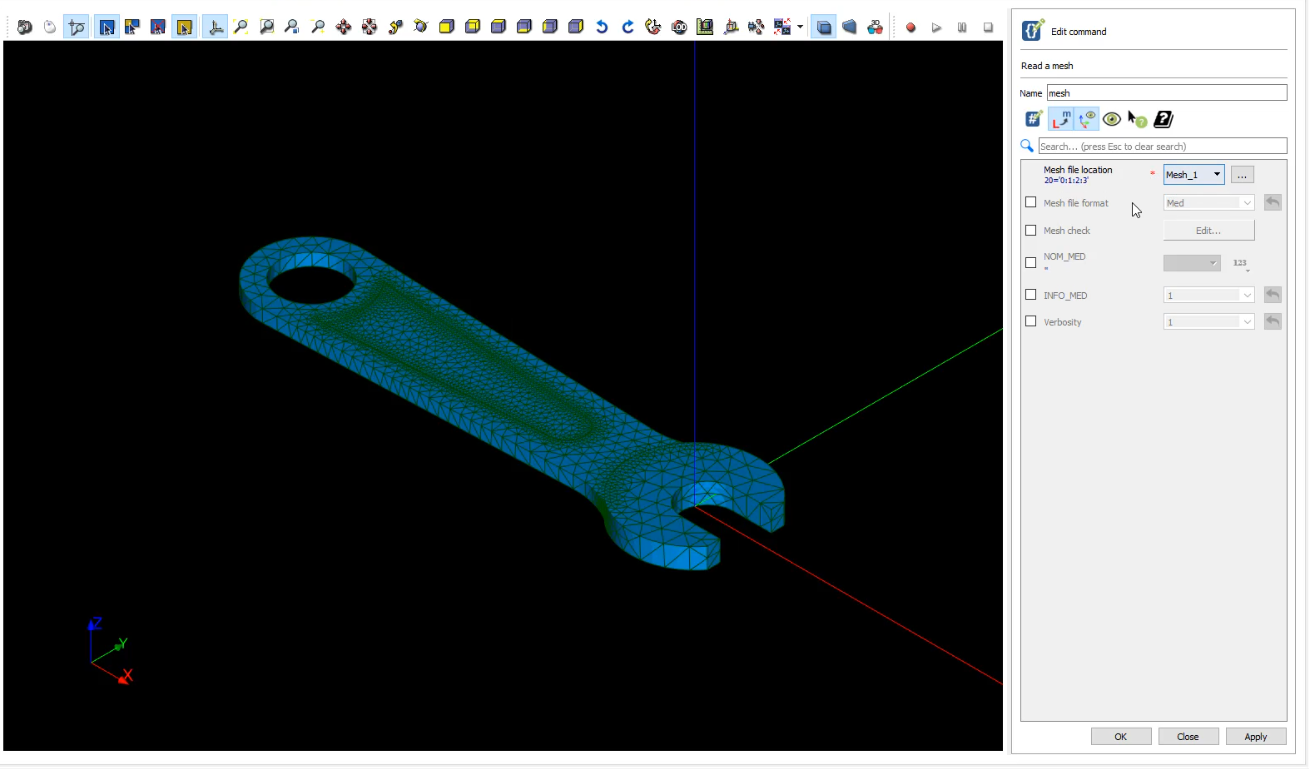Check the INFO_MED option

[1031, 294]
